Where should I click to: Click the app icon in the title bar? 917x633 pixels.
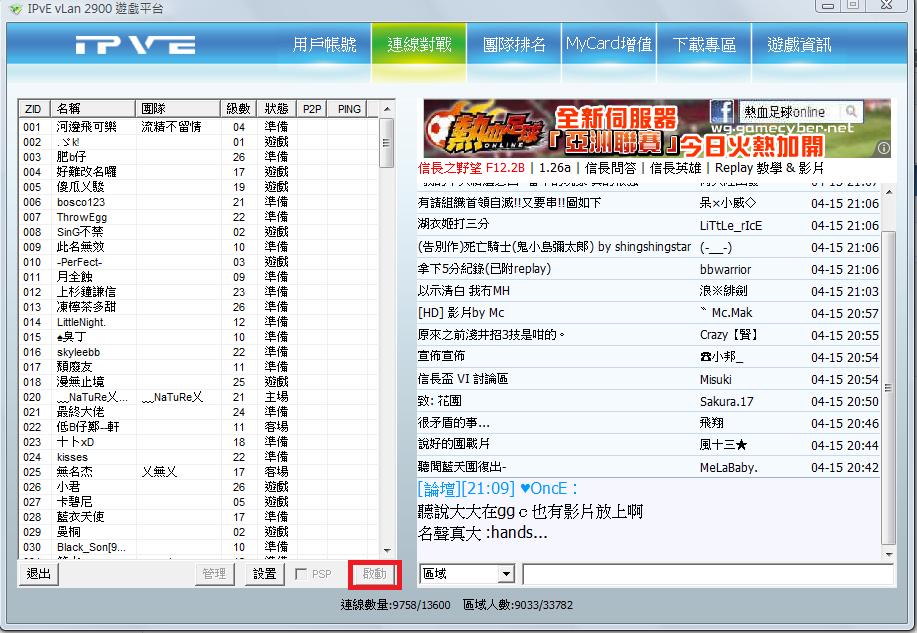point(11,9)
